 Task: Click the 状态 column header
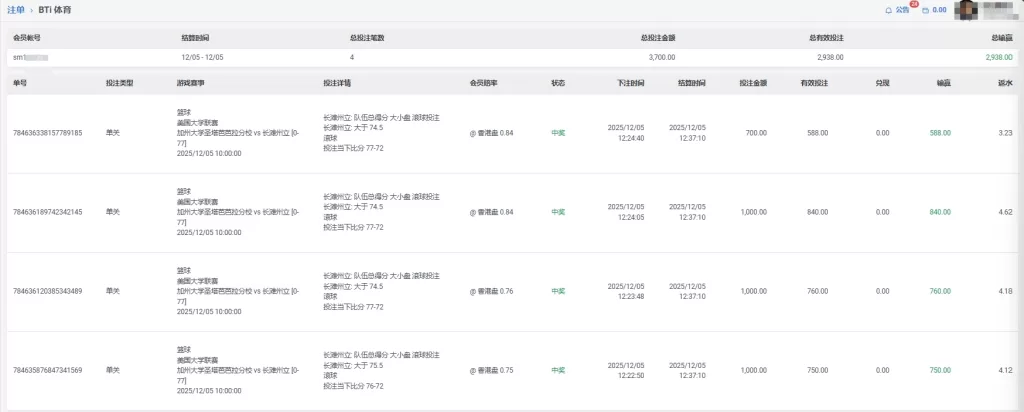558,82
